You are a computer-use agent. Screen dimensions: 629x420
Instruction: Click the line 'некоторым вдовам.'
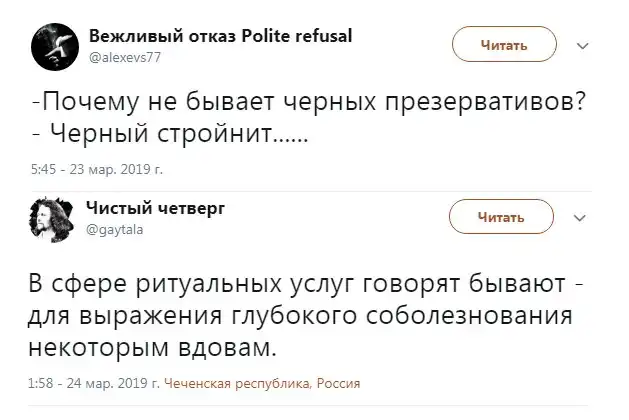[x=150, y=349]
